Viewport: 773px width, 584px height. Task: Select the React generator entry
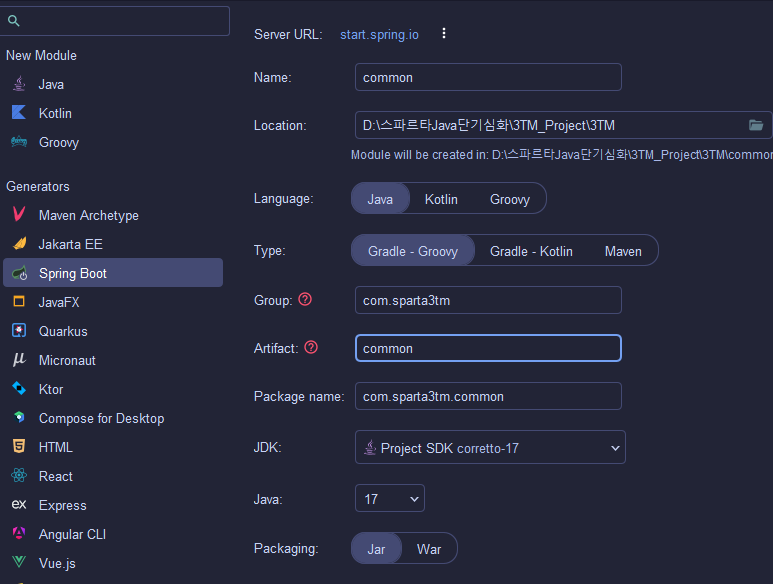click(112, 477)
